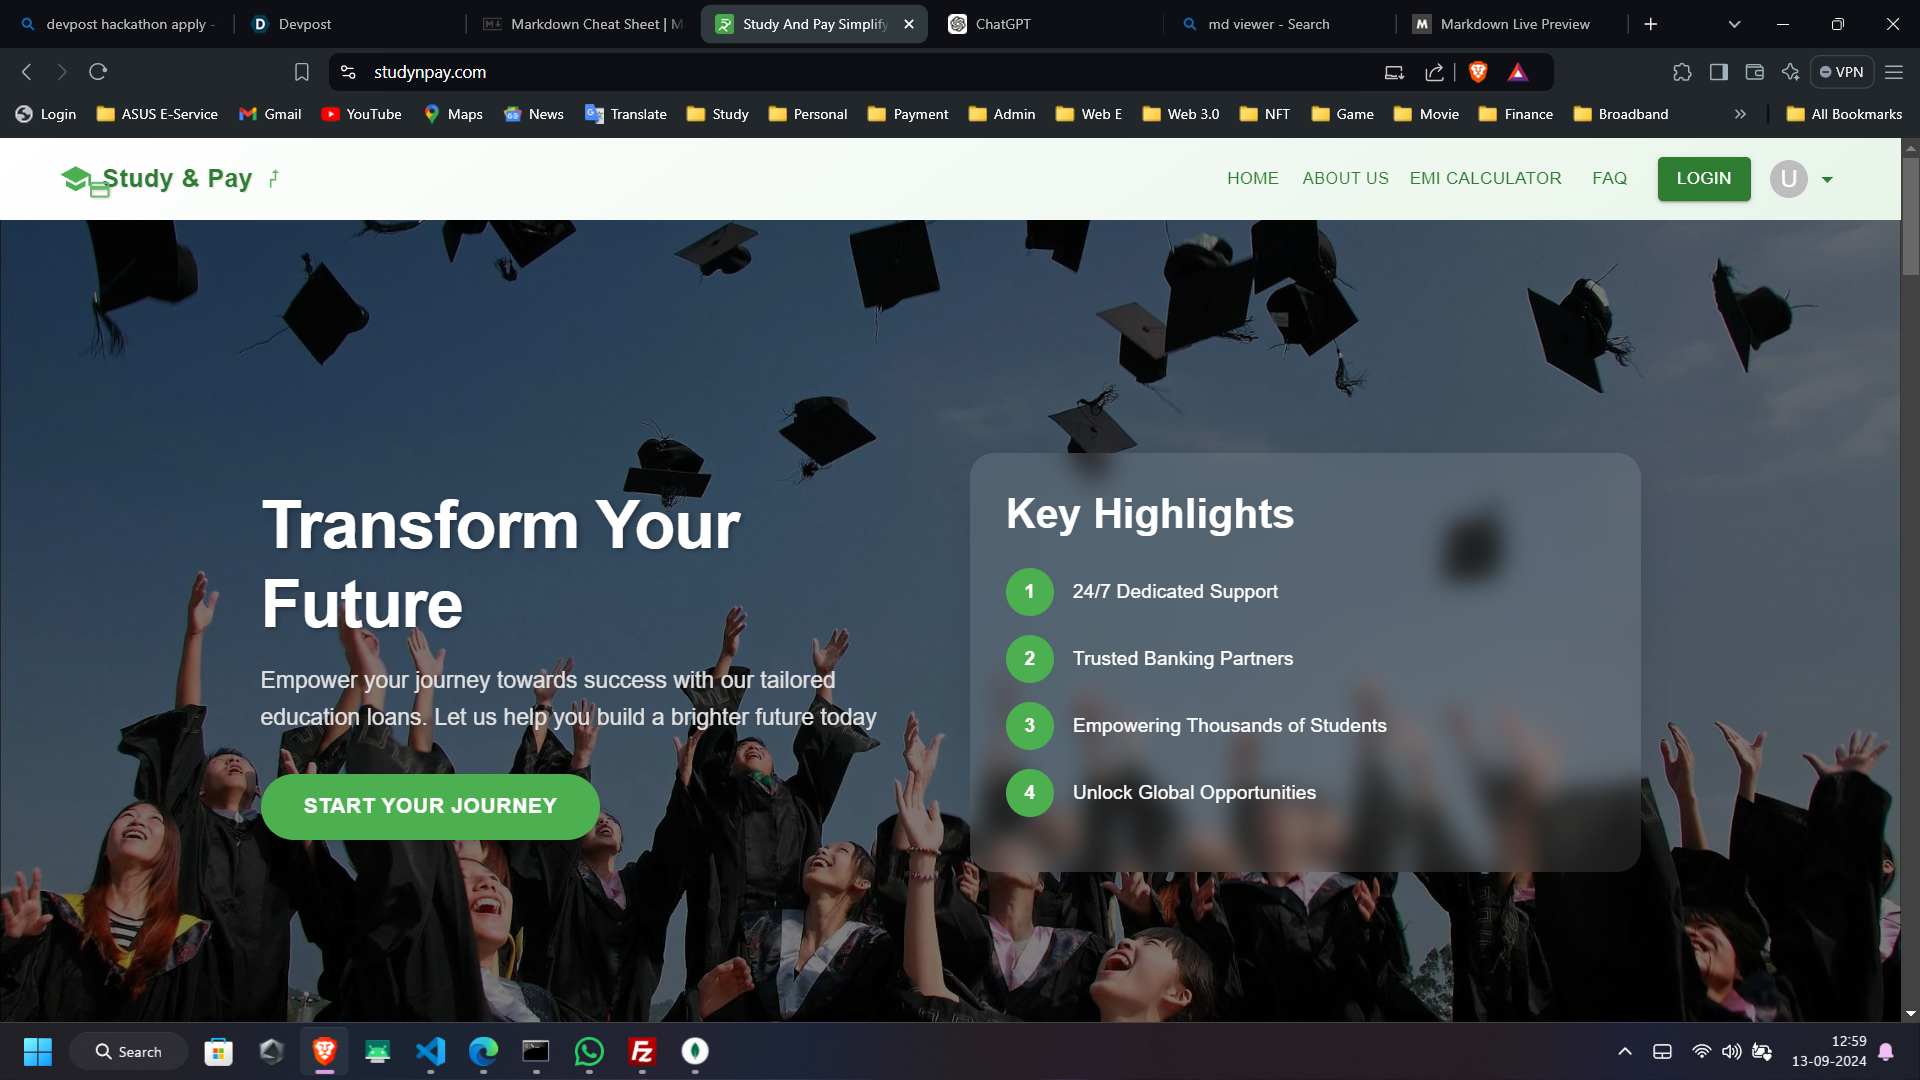Open Brave Shields panel
This screenshot has height=1080, width=1920.
pos(1479,72)
